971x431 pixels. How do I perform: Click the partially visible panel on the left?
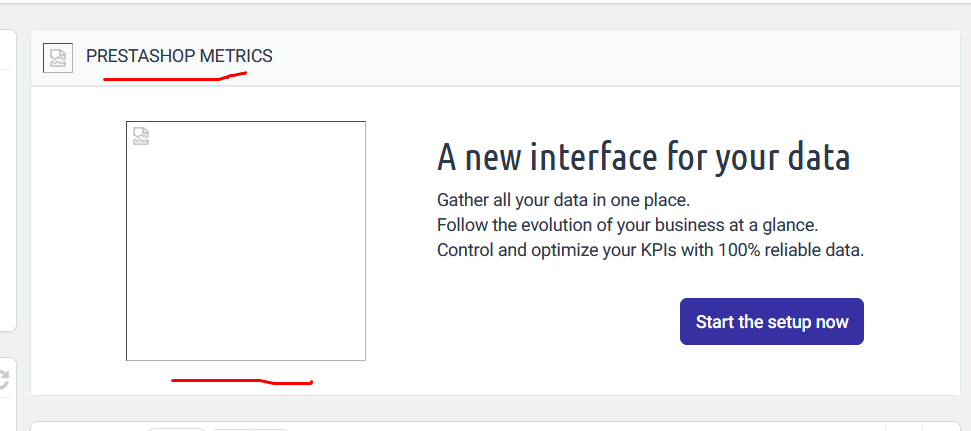click(x=7, y=180)
